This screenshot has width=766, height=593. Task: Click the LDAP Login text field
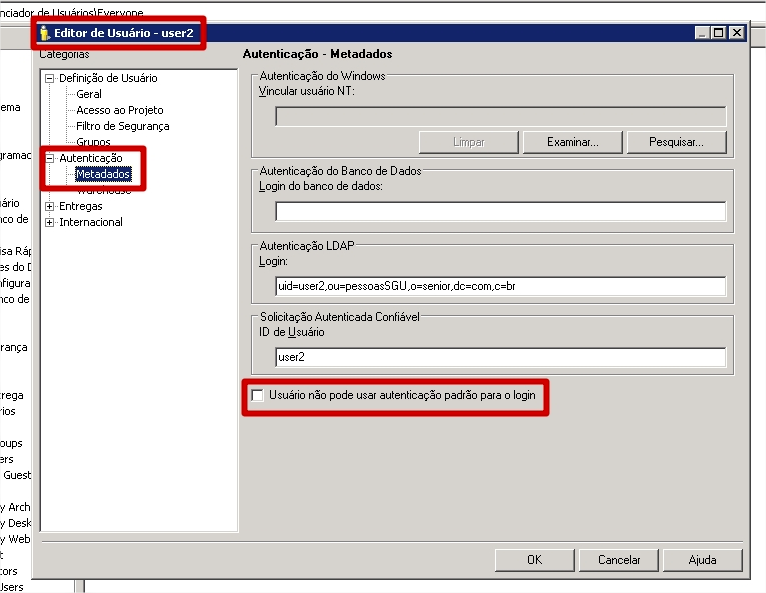pos(500,287)
